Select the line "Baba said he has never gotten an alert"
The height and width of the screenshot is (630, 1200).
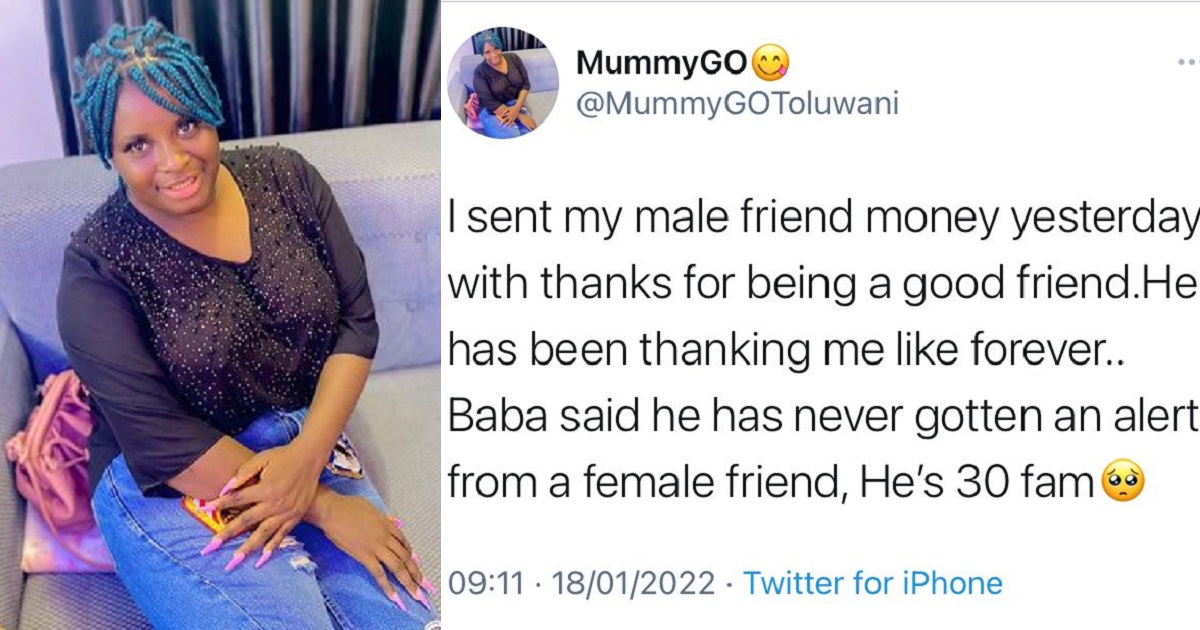click(822, 417)
